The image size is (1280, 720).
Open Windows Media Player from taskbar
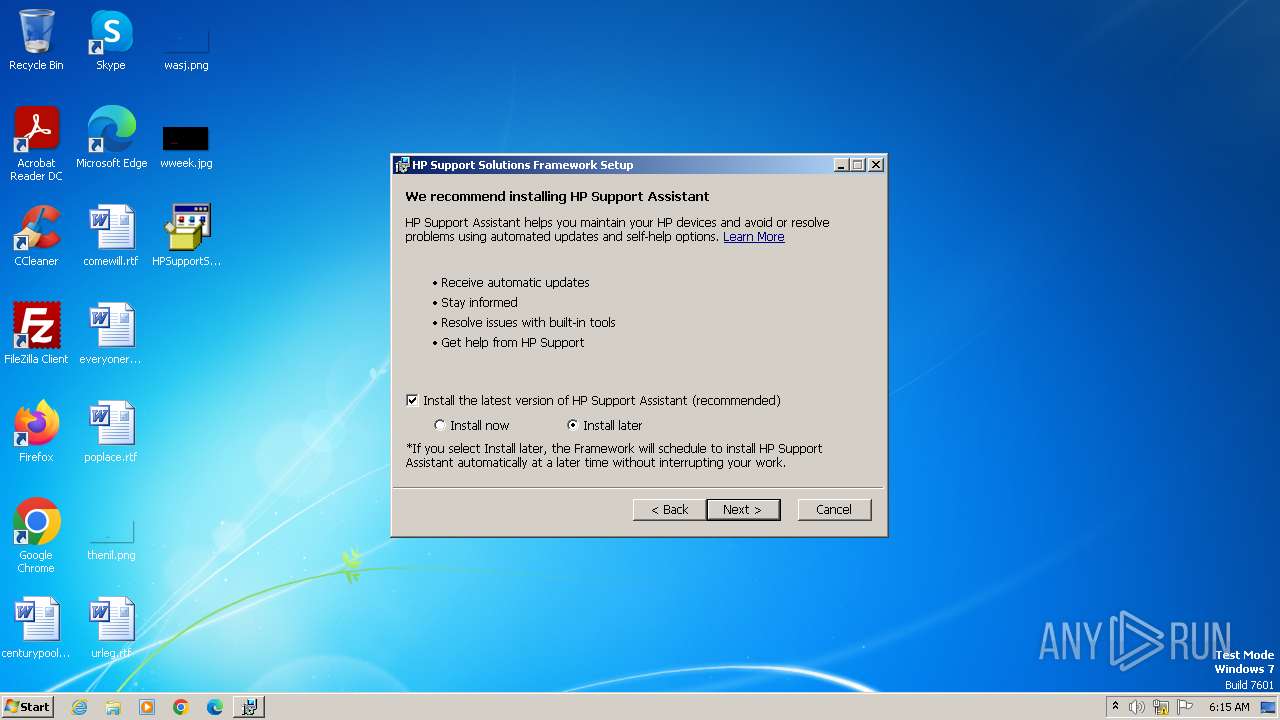click(x=147, y=707)
